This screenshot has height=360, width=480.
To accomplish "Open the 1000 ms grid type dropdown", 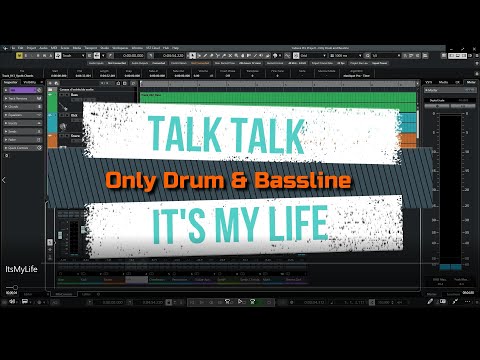I will point(346,55).
